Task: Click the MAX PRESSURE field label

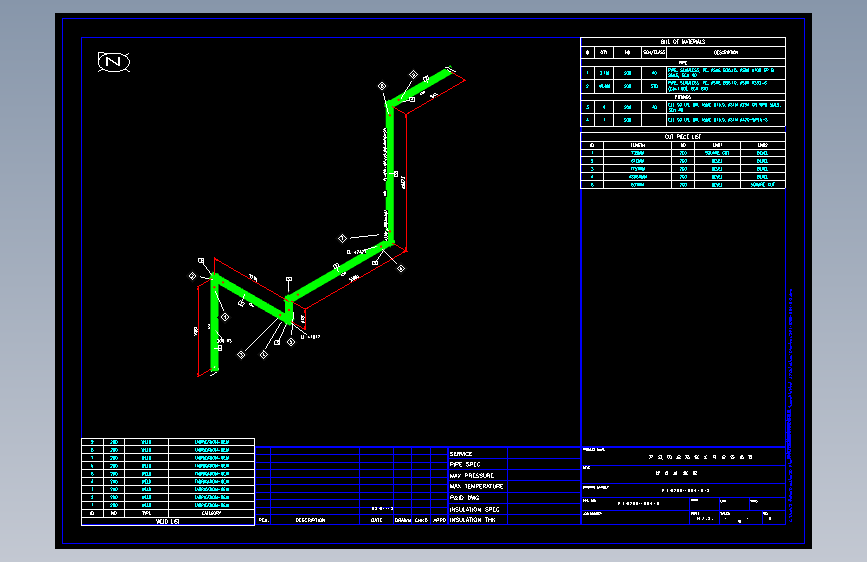Action: [x=472, y=476]
